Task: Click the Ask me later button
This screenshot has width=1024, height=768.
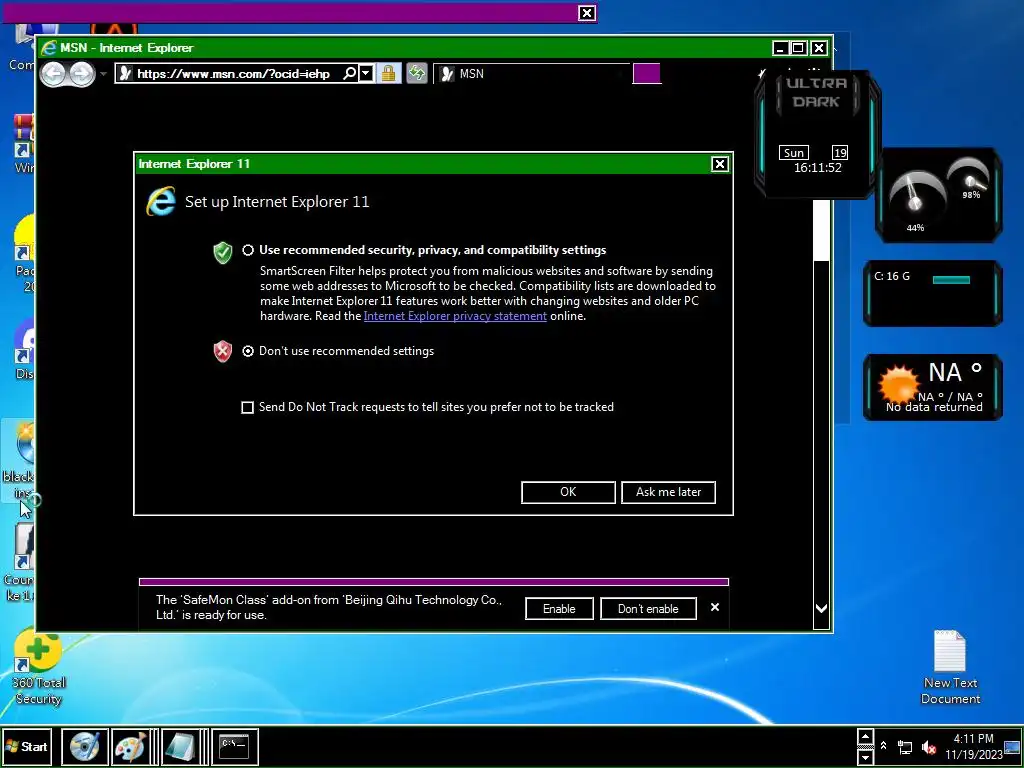Action: tap(668, 492)
